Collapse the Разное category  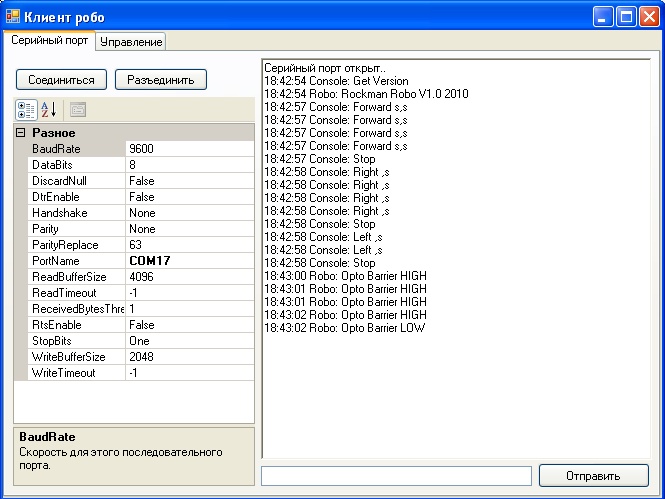click(21, 133)
